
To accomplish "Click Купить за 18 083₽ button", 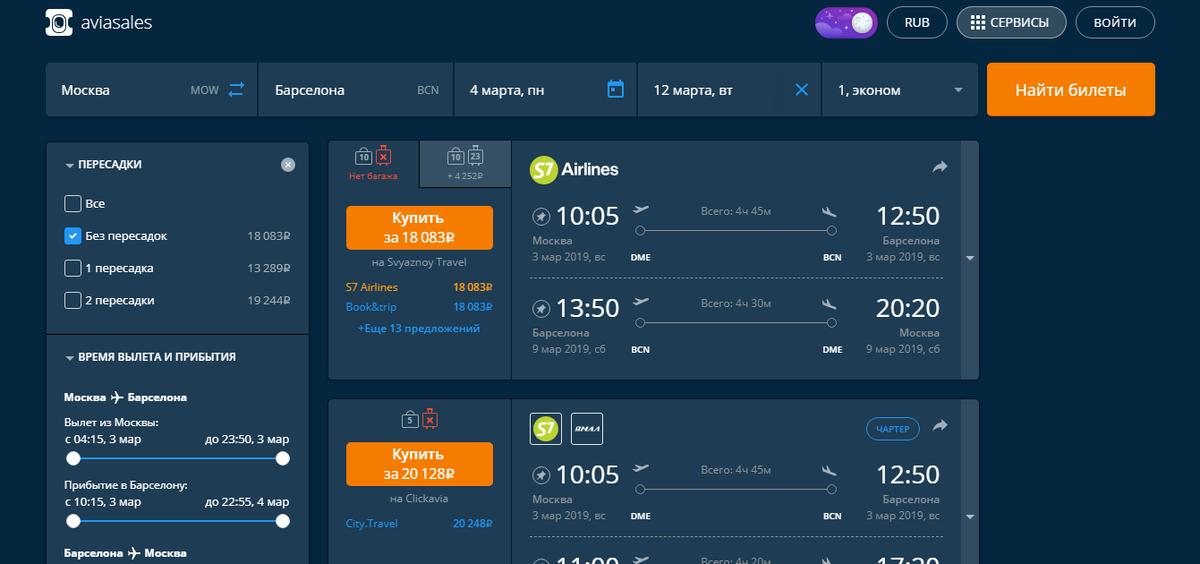I will [420, 227].
